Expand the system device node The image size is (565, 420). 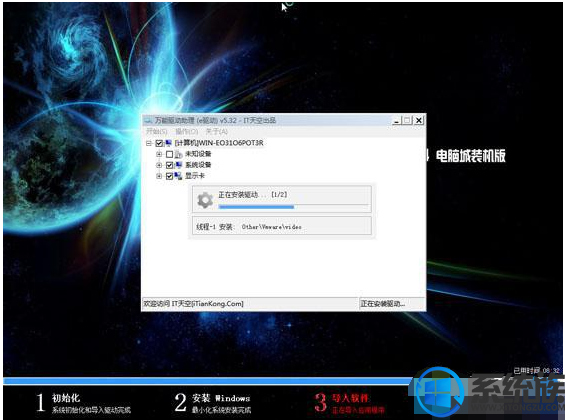(159, 165)
